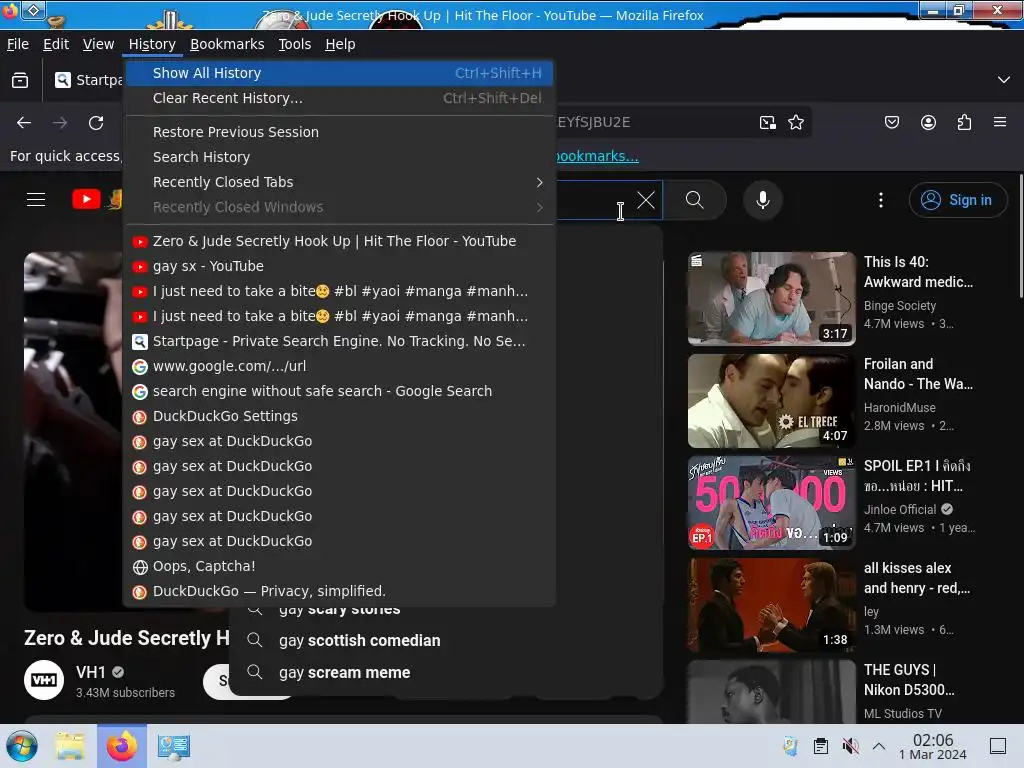Reload the current page
The width and height of the screenshot is (1024, 768).
(x=96, y=123)
